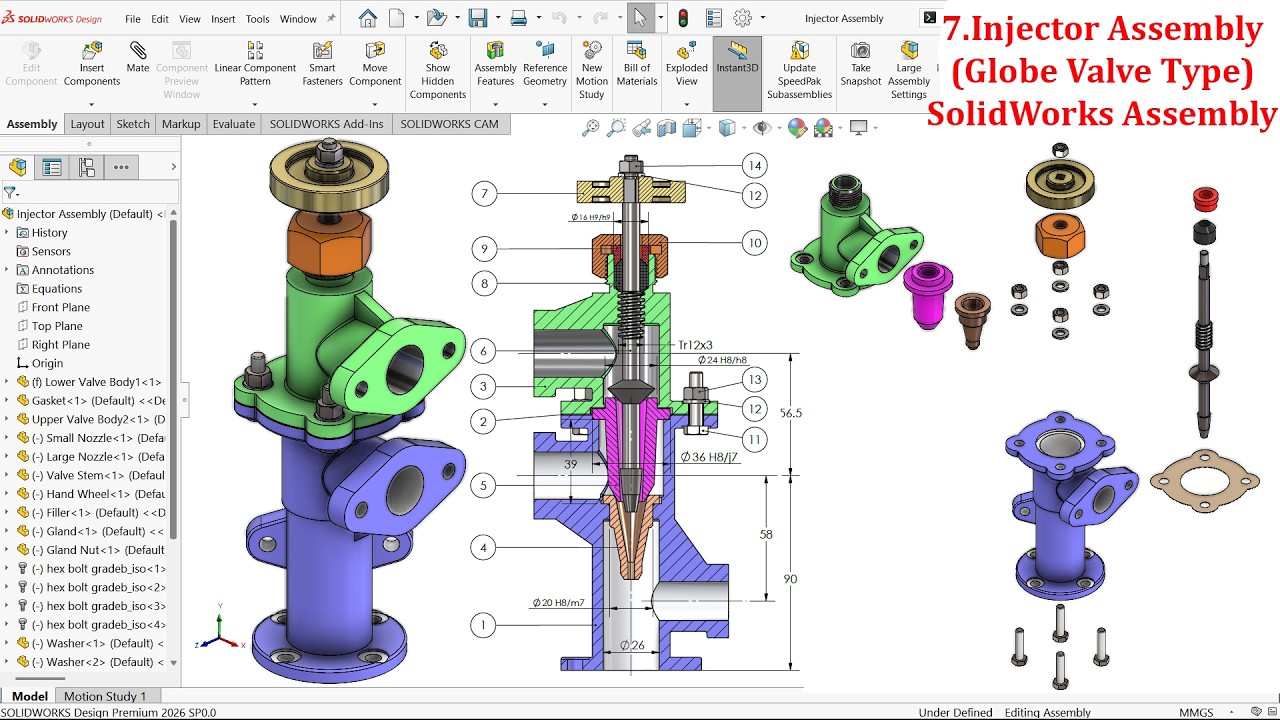Image resolution: width=1280 pixels, height=720 pixels.
Task: Choose the Move Component tool
Action: [x=375, y=64]
